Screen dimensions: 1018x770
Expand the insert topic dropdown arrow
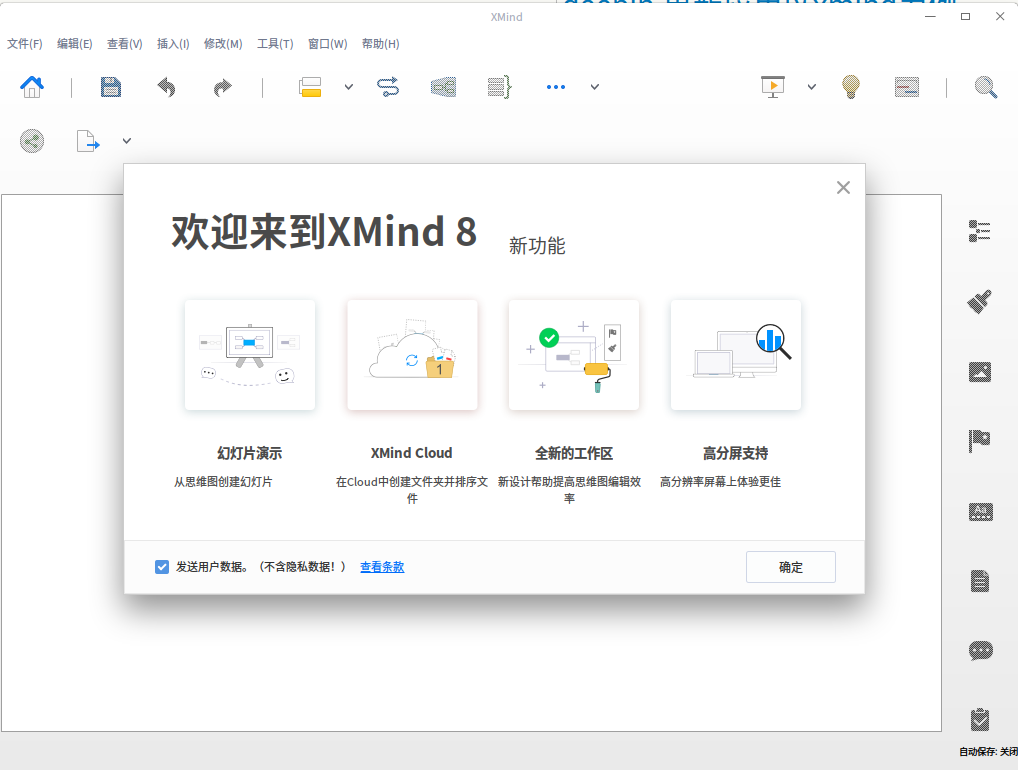tap(349, 87)
